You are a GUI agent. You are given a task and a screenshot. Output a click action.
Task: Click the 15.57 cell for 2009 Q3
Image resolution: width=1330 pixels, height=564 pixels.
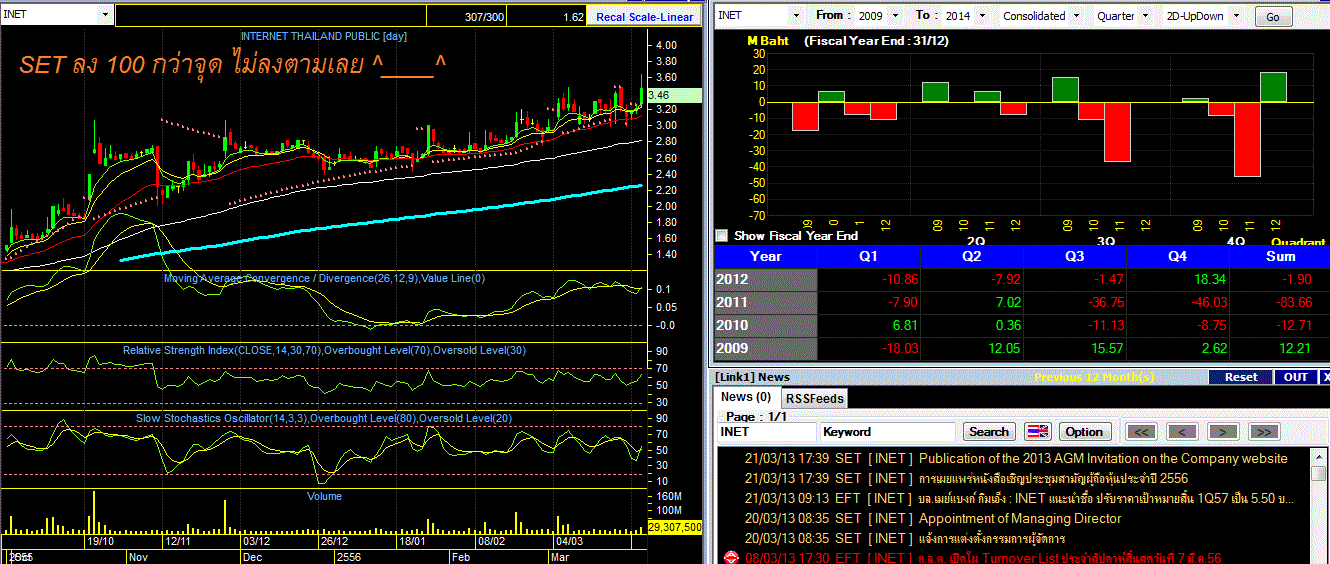1074,348
